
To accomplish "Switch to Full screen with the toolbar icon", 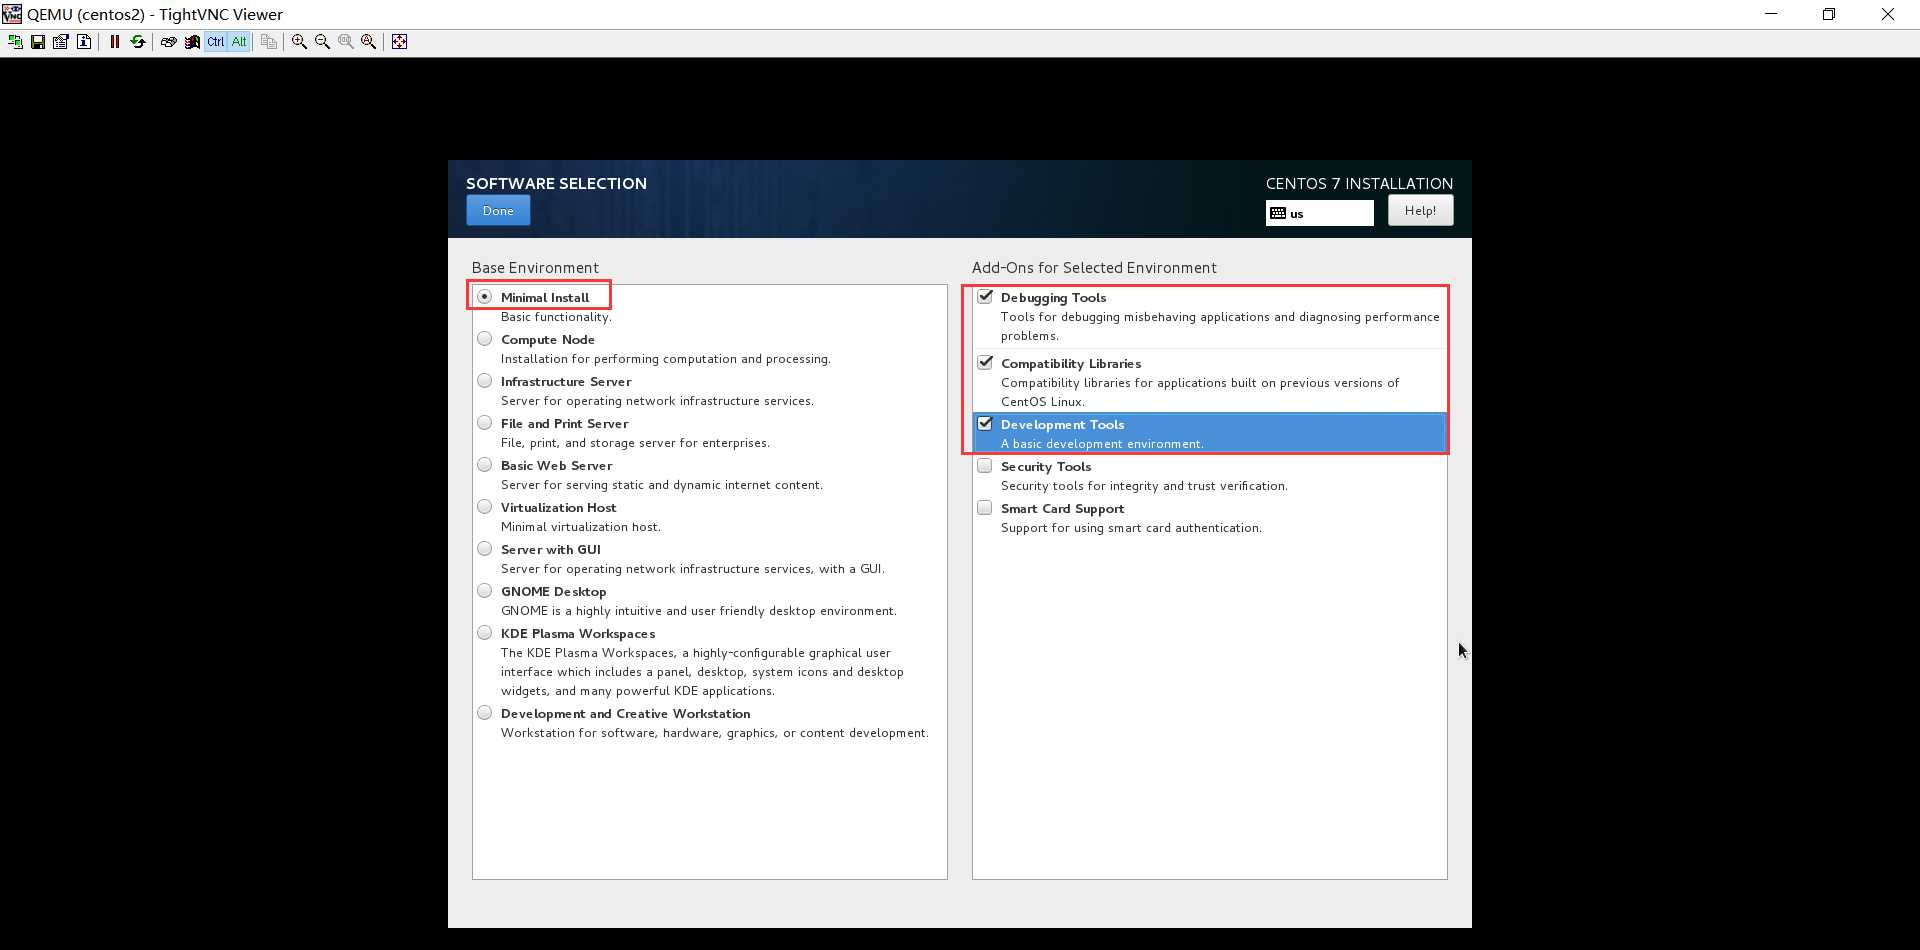I will [399, 42].
